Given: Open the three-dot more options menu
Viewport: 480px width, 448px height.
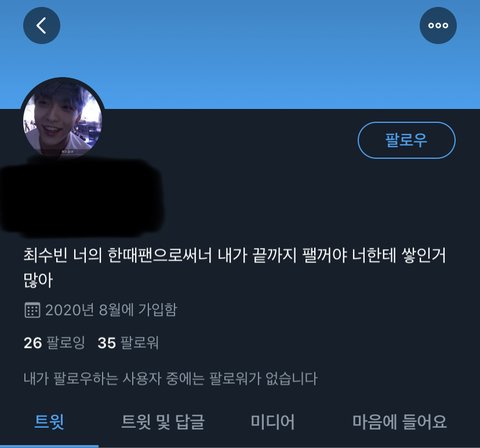Looking at the screenshot, I should click(438, 26).
